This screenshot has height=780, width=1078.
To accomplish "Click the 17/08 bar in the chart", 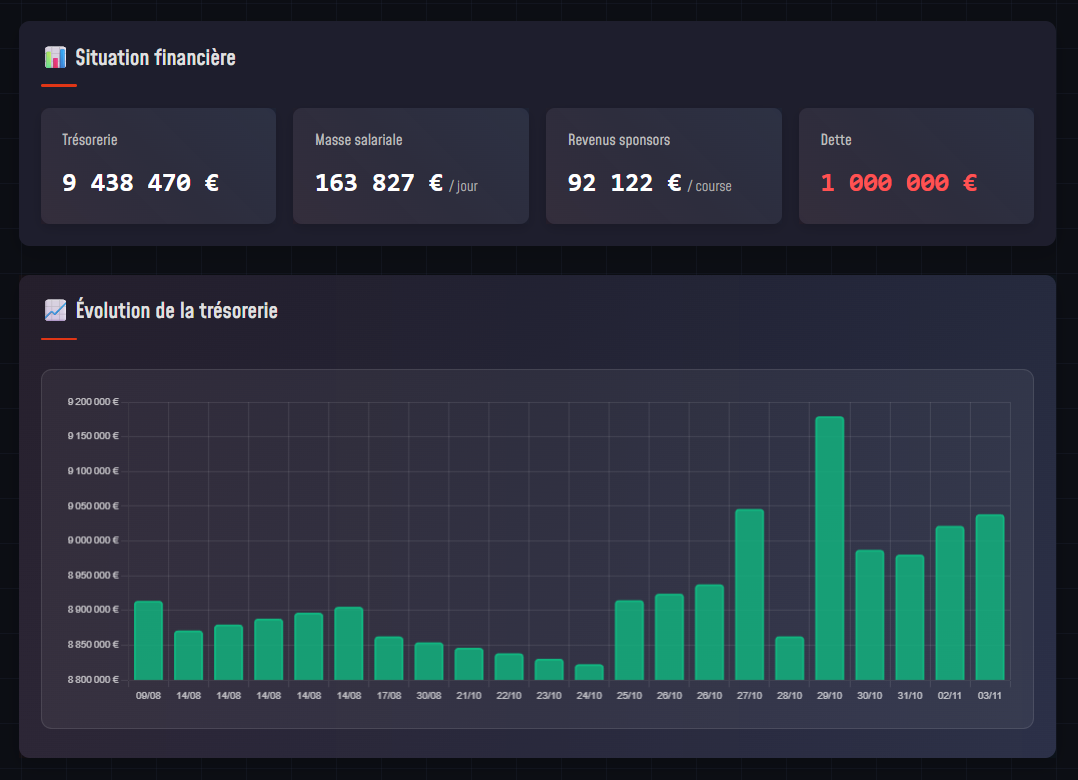I will [x=388, y=658].
